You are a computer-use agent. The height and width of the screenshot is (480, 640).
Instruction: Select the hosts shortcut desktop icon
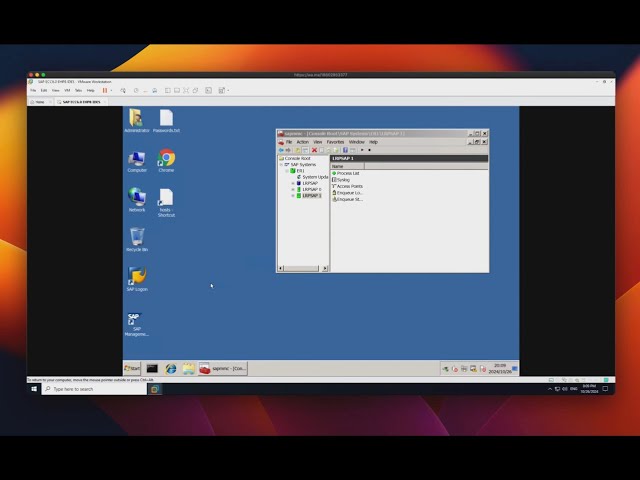[x=166, y=202]
